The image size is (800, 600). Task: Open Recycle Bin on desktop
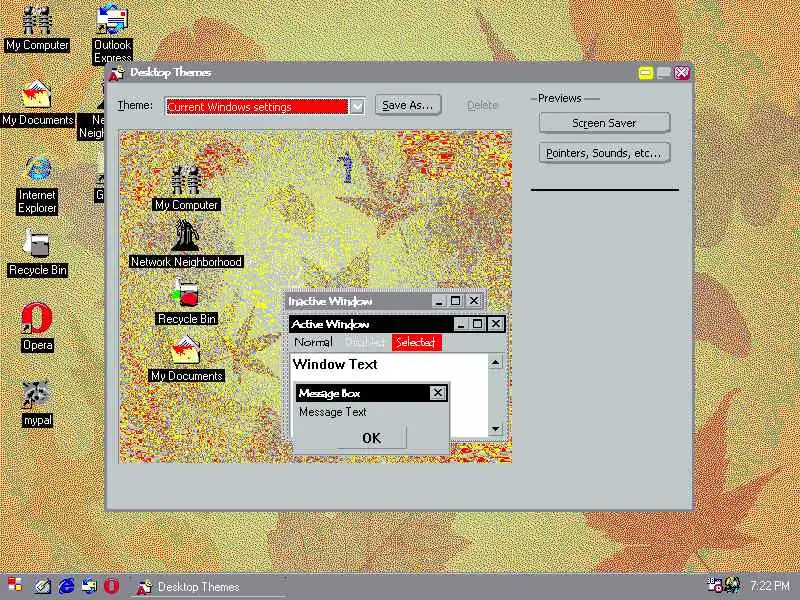(x=37, y=253)
